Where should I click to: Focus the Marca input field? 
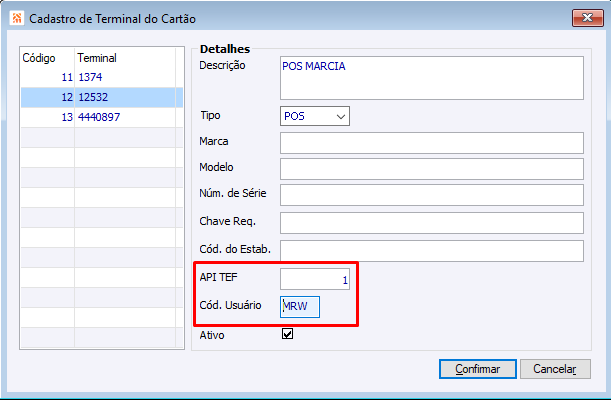pos(431,142)
